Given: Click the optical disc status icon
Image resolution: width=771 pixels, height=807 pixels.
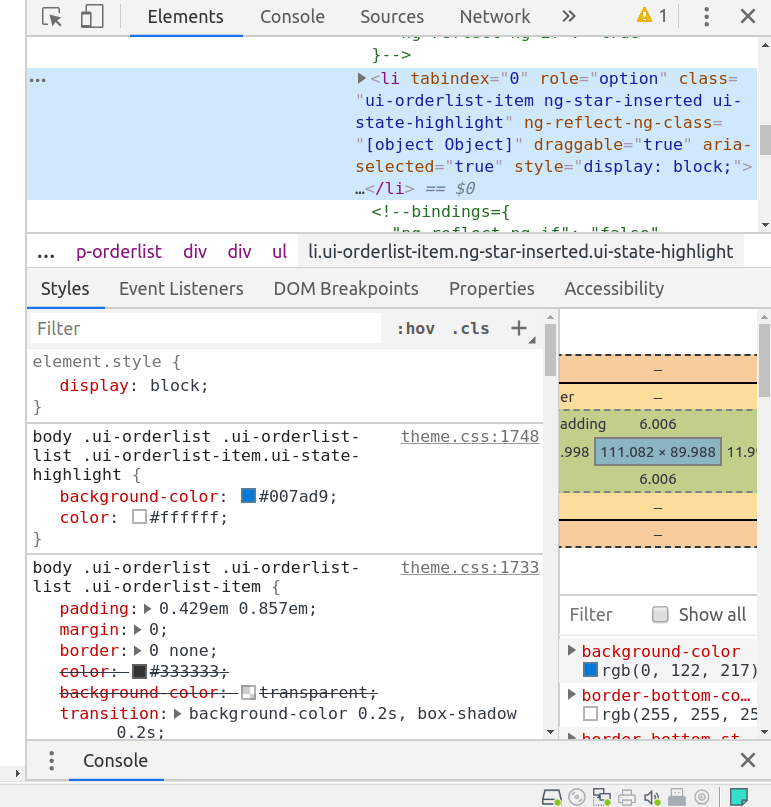Looking at the screenshot, I should pyautogui.click(x=577, y=797).
